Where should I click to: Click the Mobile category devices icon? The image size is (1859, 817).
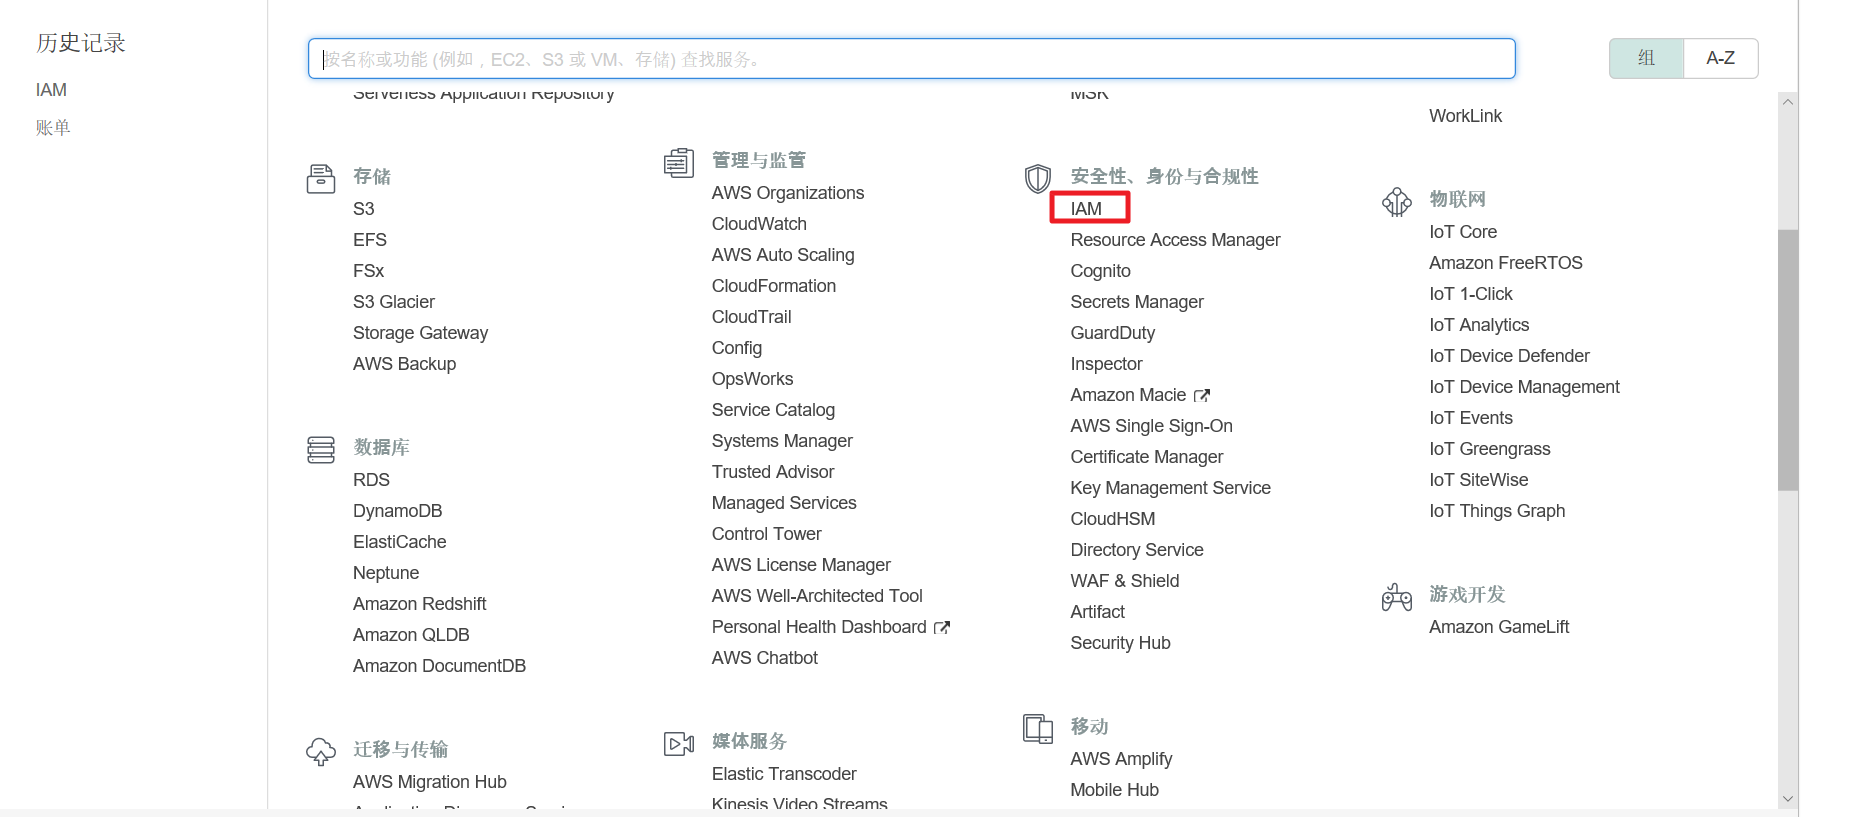point(1037,729)
